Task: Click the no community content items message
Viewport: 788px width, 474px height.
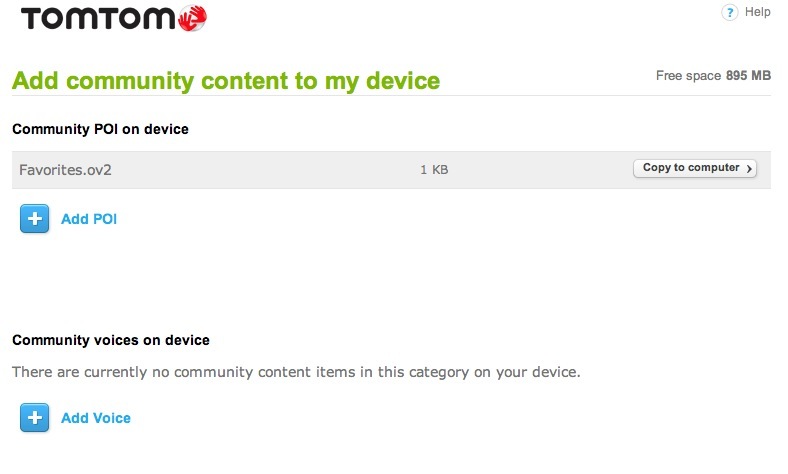Action: (x=296, y=372)
